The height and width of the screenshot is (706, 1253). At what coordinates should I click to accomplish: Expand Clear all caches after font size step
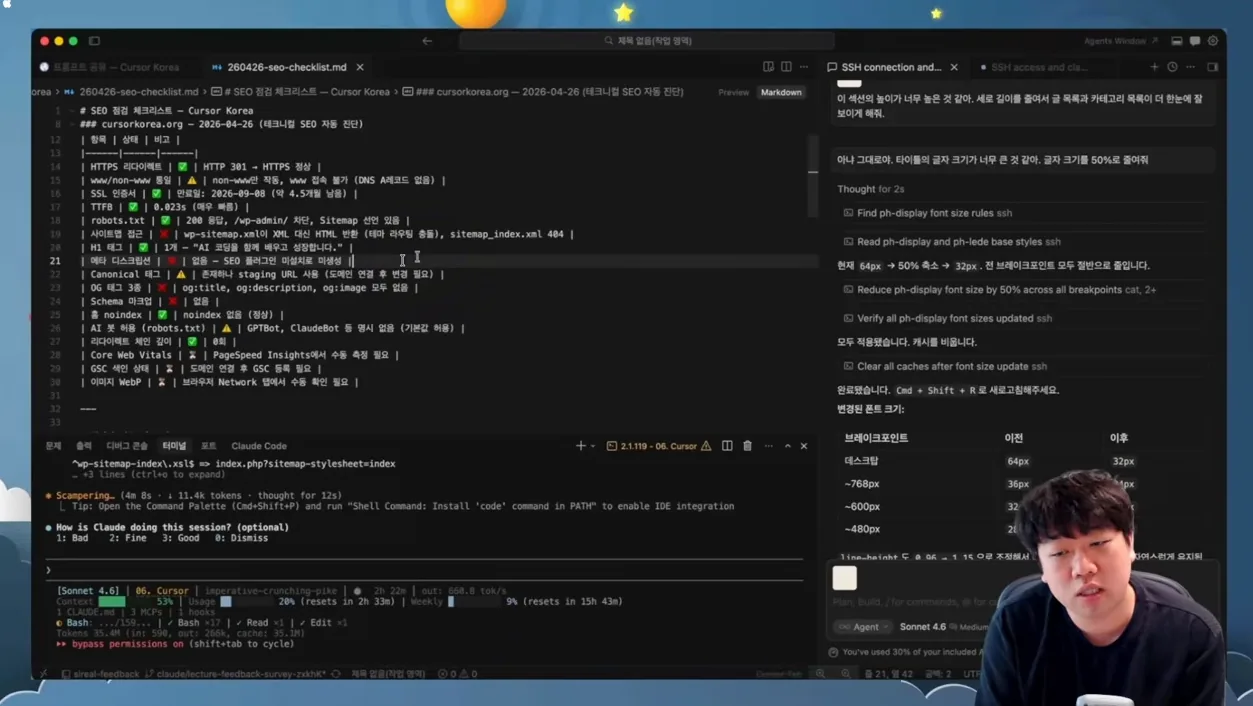point(945,366)
